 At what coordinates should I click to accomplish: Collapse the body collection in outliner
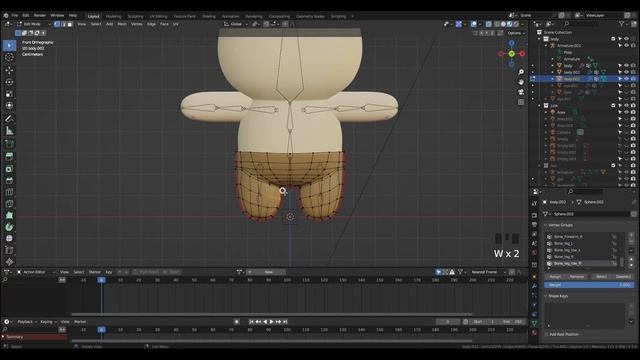pyautogui.click(x=540, y=39)
